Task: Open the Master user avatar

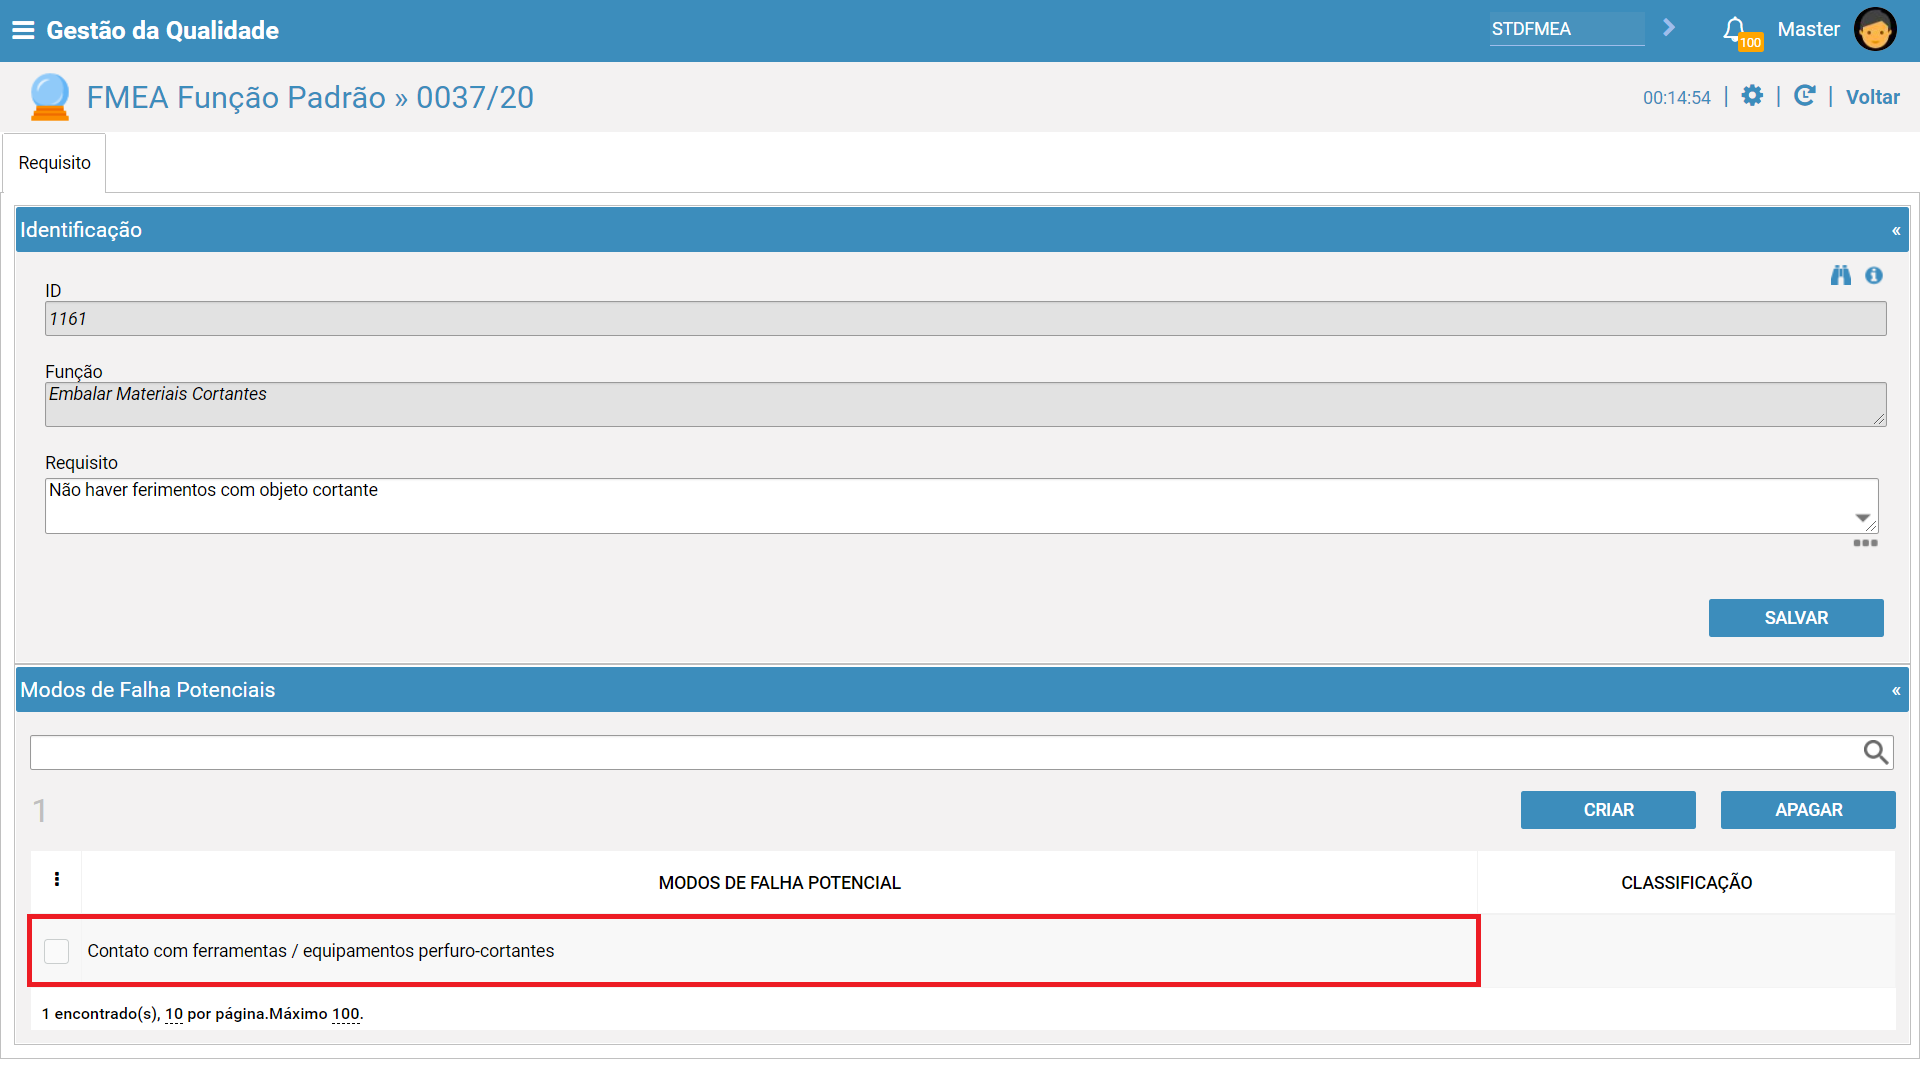Action: [1875, 29]
